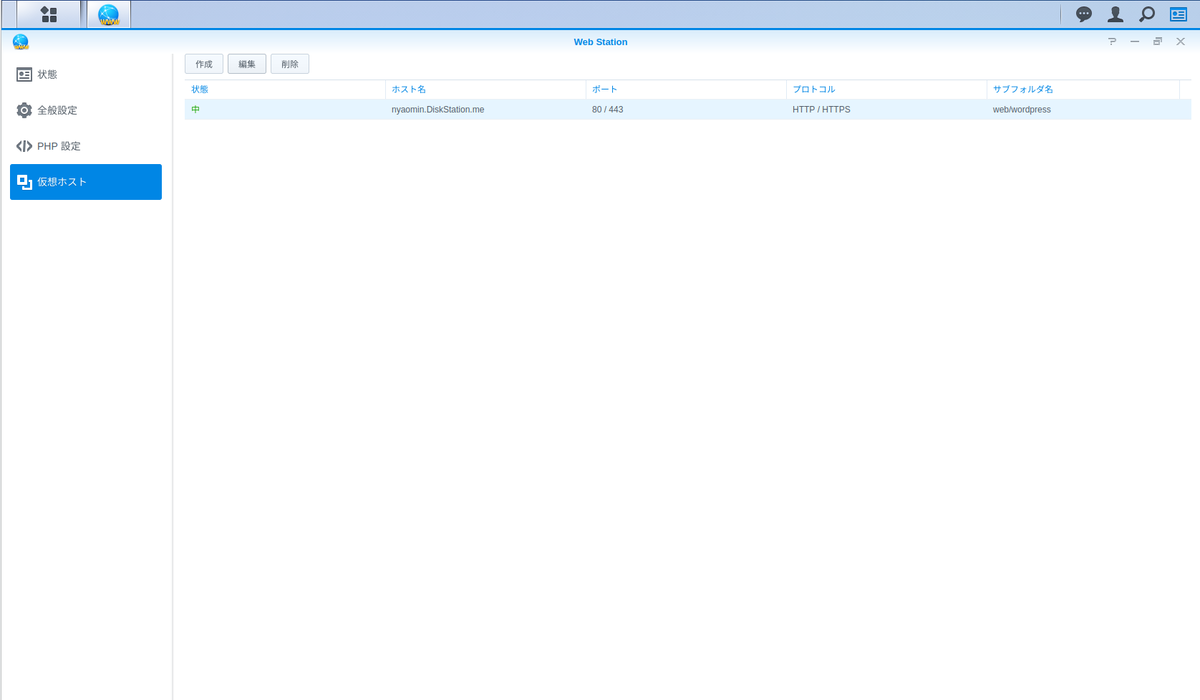Open the 全般設定 general settings page
1200x700 pixels.
point(86,110)
